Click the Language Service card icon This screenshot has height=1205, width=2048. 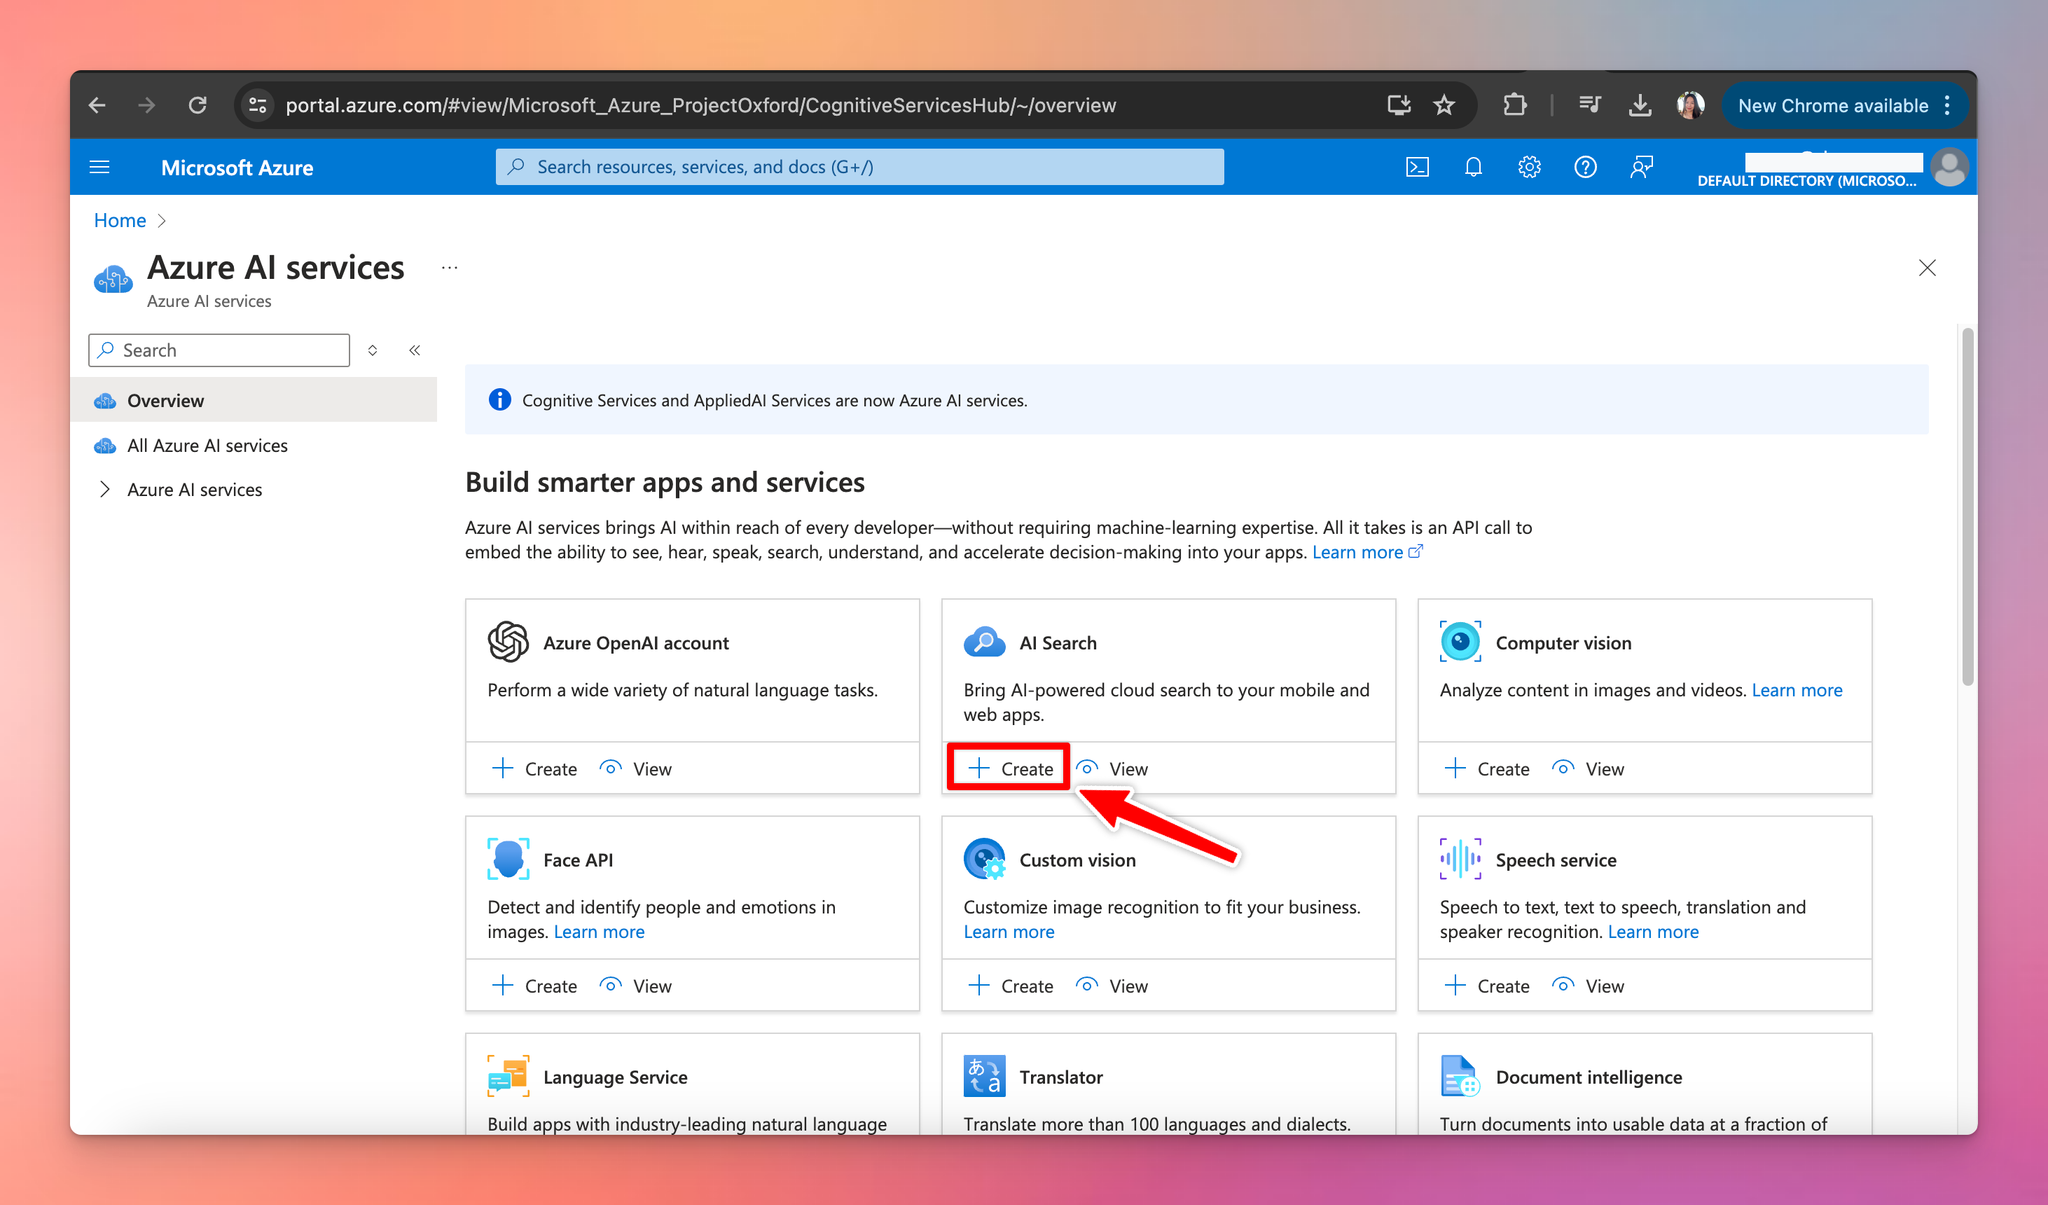(508, 1076)
